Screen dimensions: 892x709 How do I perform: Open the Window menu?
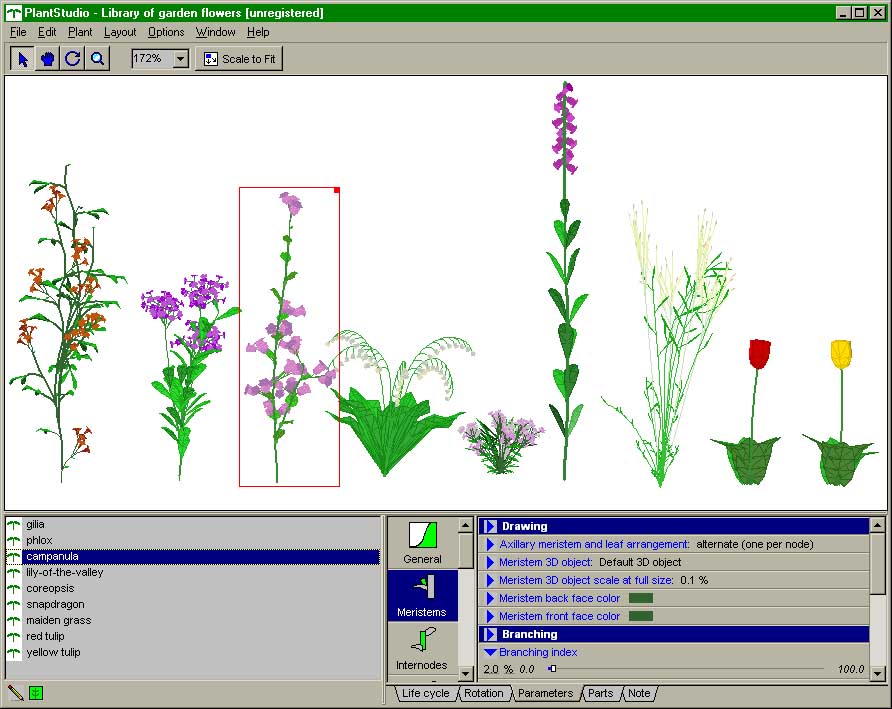[216, 32]
